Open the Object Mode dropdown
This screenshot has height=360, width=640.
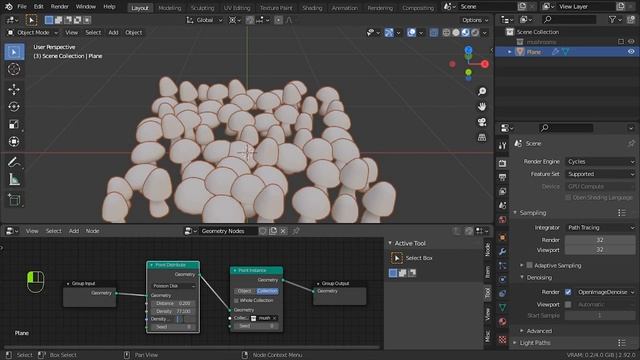33,32
